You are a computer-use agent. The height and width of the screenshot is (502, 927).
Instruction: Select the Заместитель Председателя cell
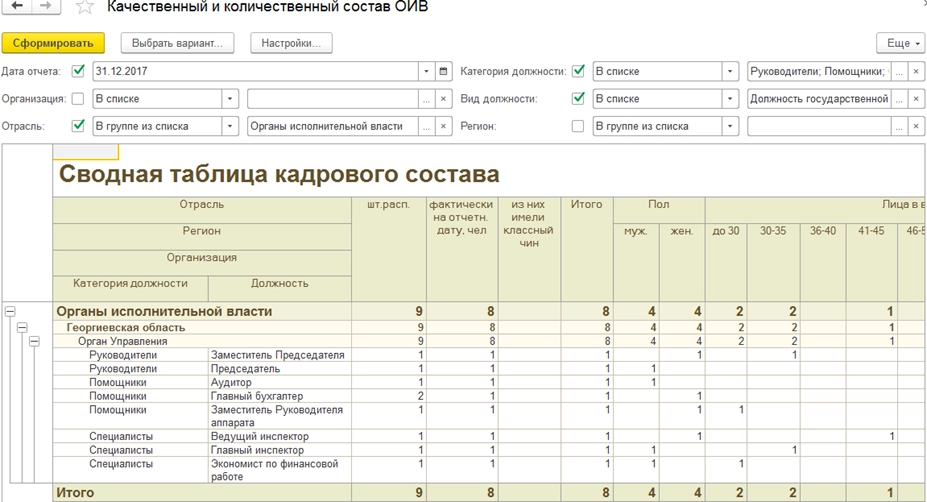280,355
